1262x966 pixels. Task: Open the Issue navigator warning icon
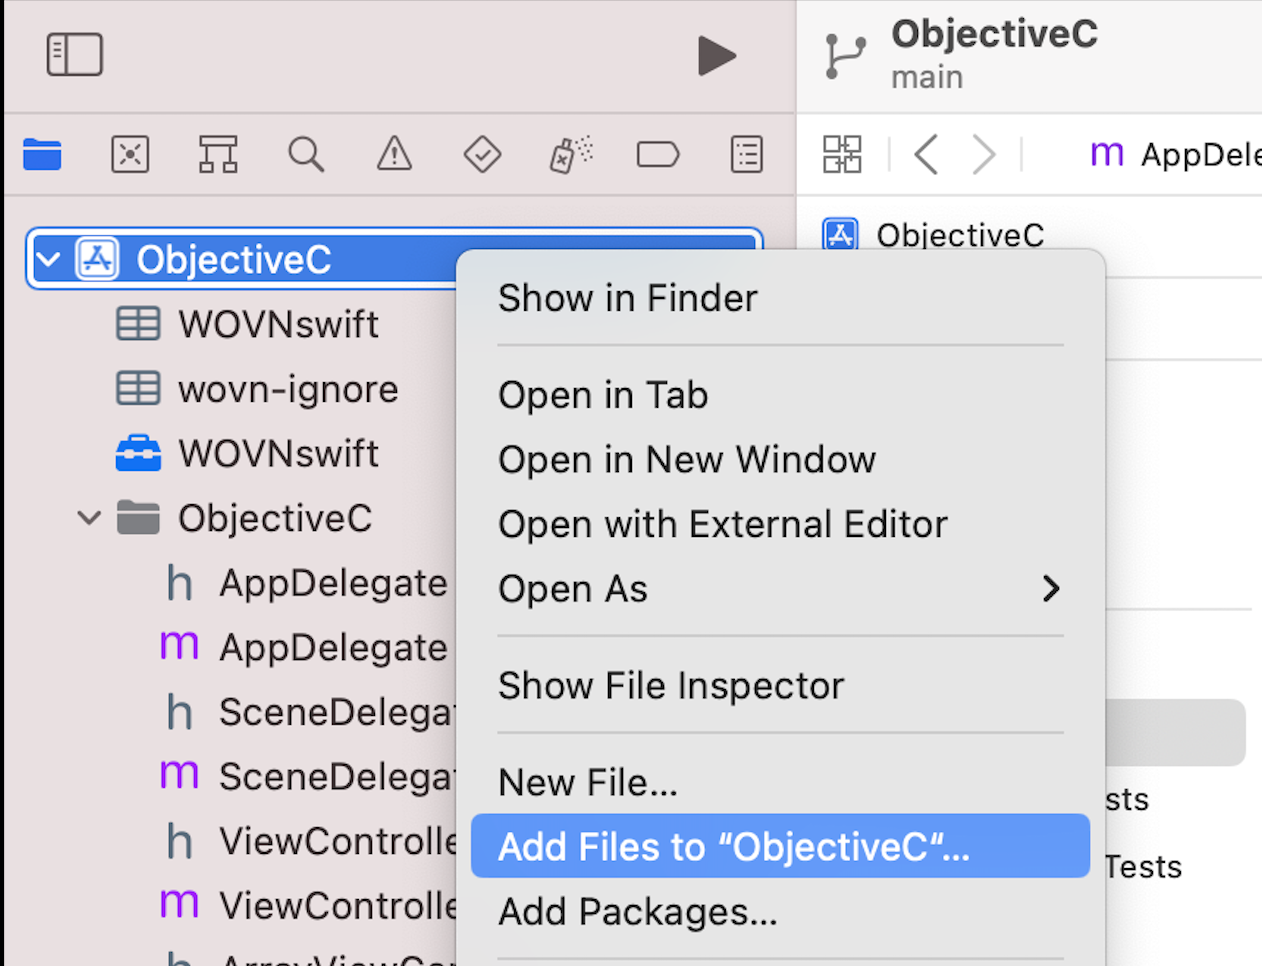(394, 155)
